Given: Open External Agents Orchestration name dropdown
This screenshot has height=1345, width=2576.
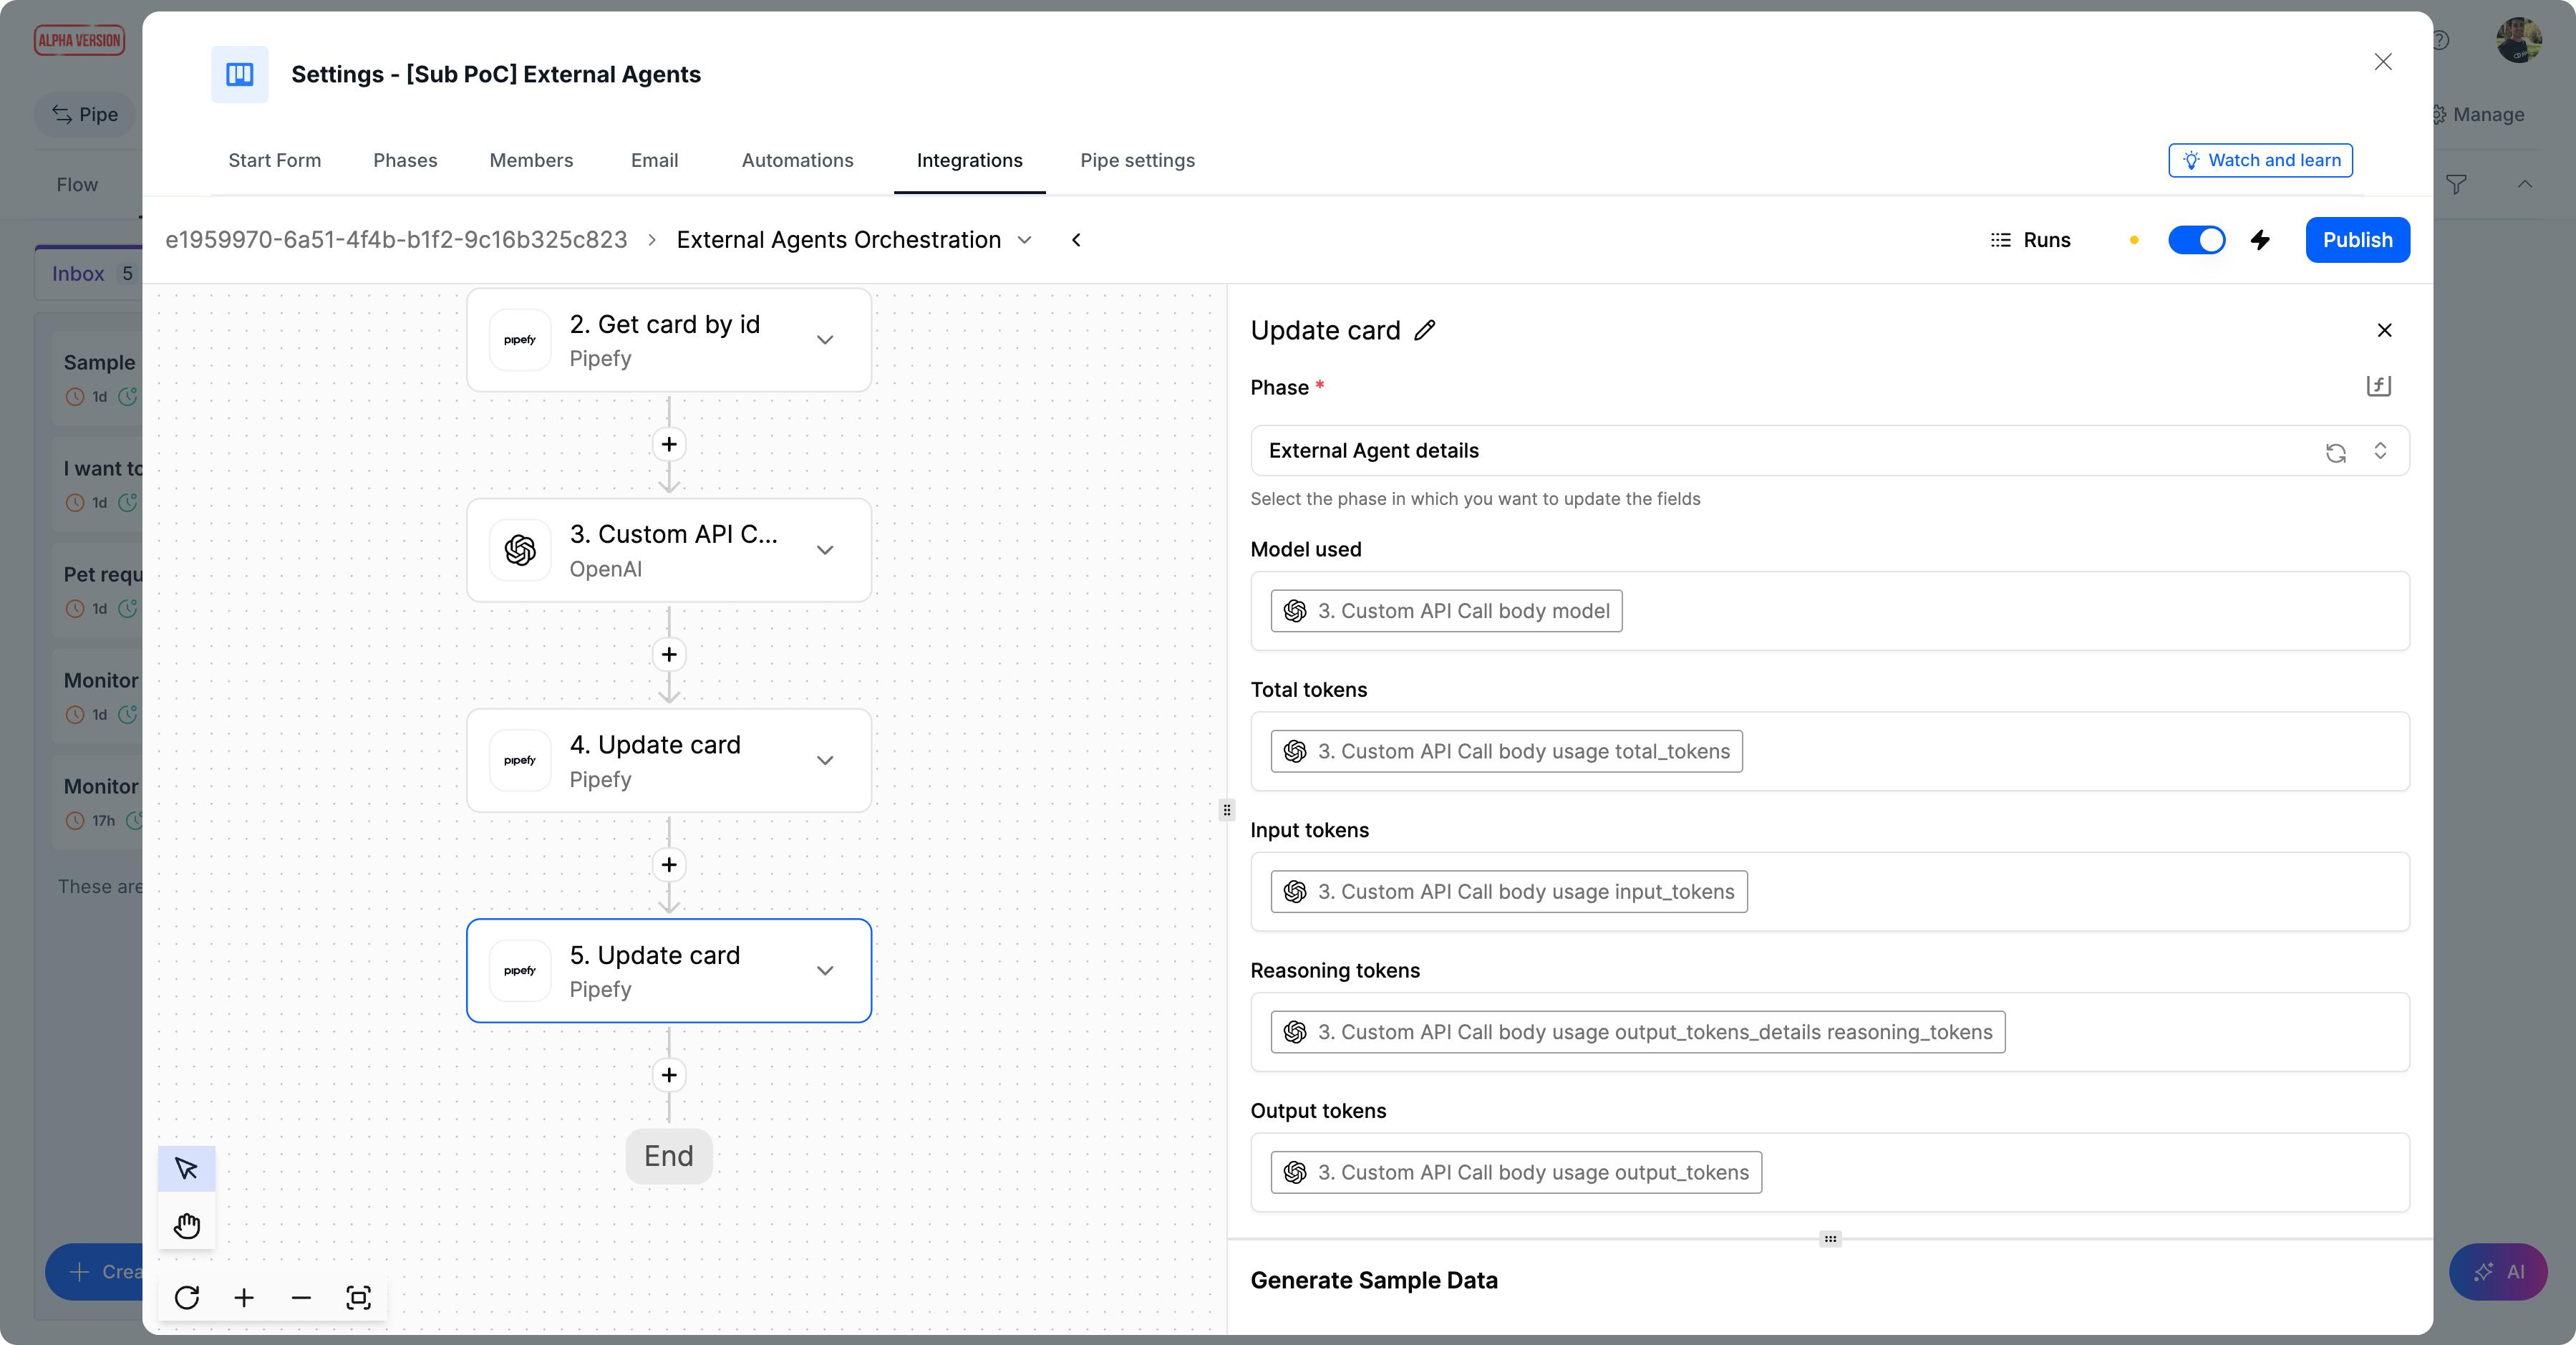Looking at the screenshot, I should (x=1024, y=240).
